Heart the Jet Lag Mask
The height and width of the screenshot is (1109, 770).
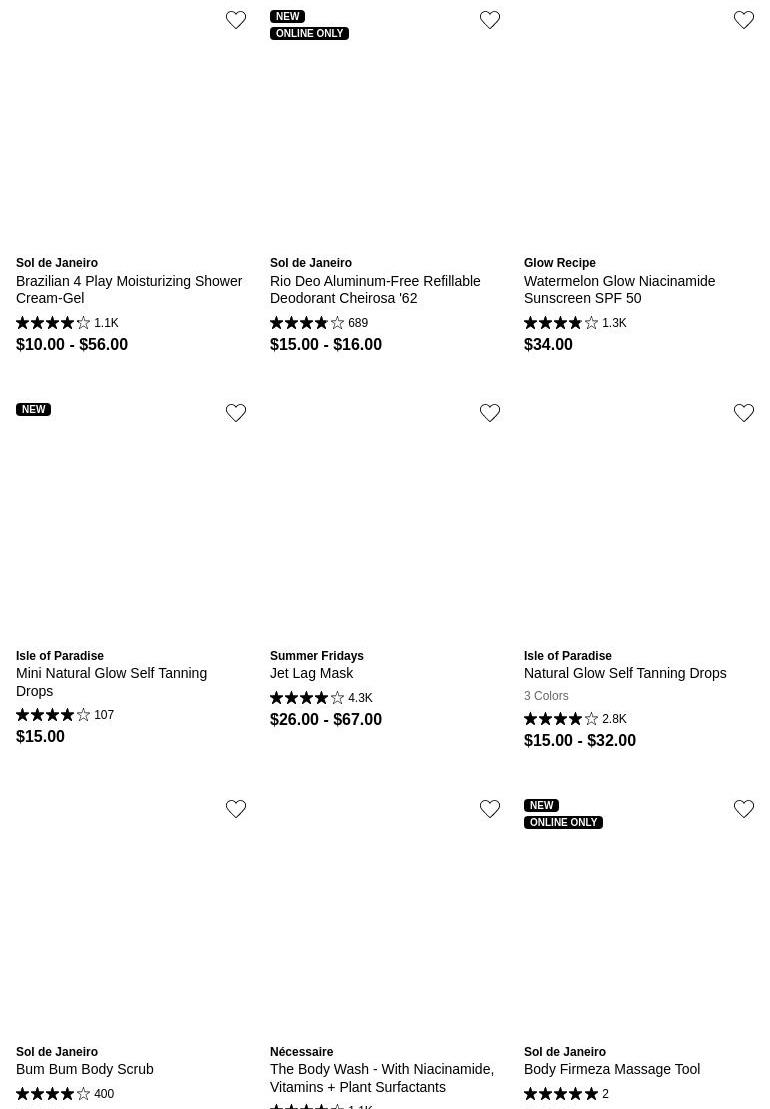[490, 413]
